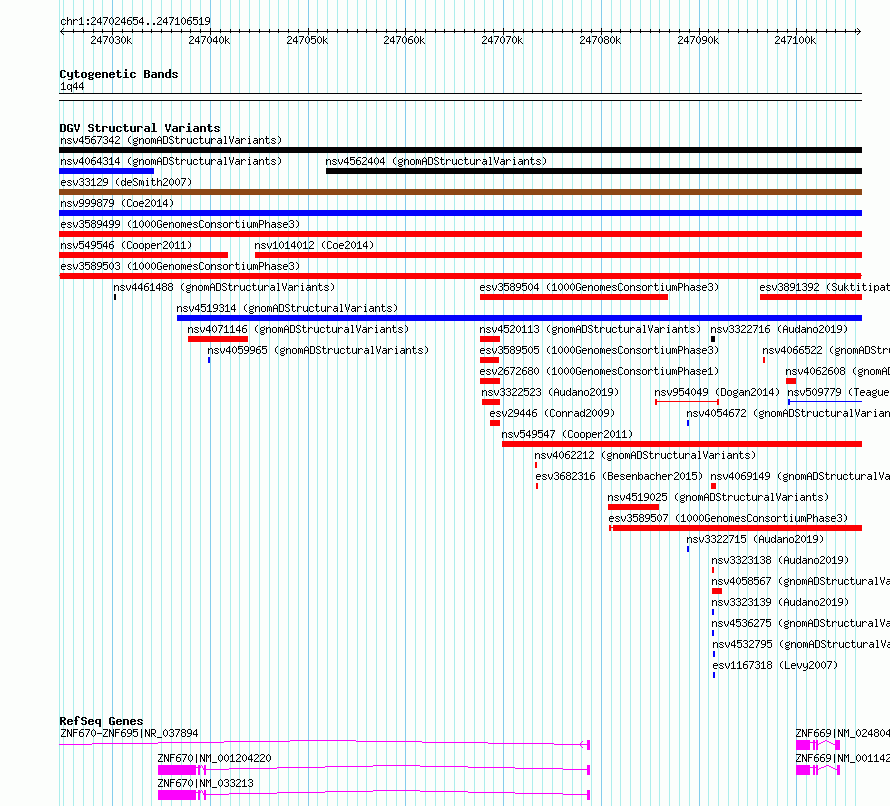Image resolution: width=890 pixels, height=806 pixels.
Task: Select the nsv4059965 small blue marker
Action: [209, 360]
